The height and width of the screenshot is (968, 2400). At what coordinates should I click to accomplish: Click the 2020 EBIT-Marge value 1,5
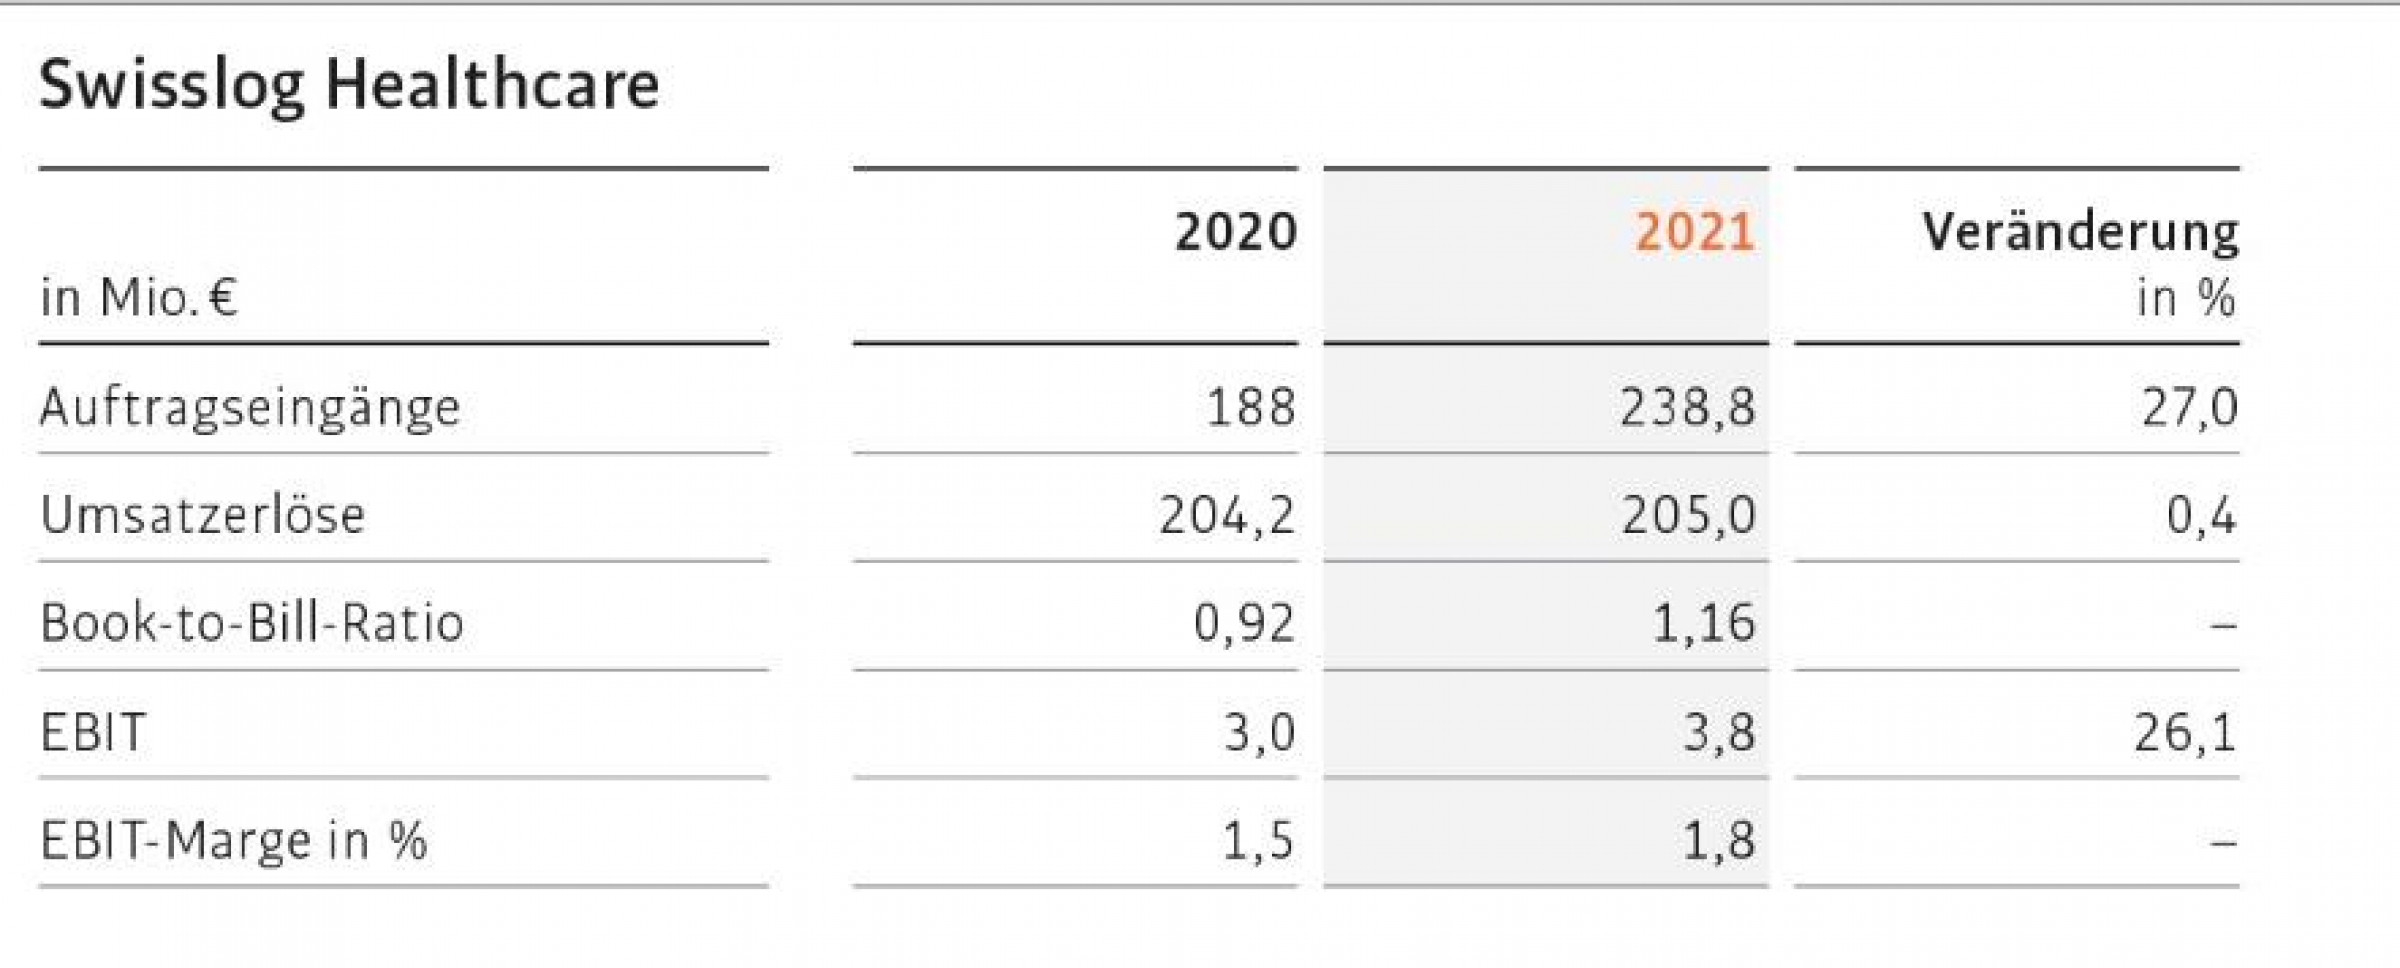(1258, 840)
